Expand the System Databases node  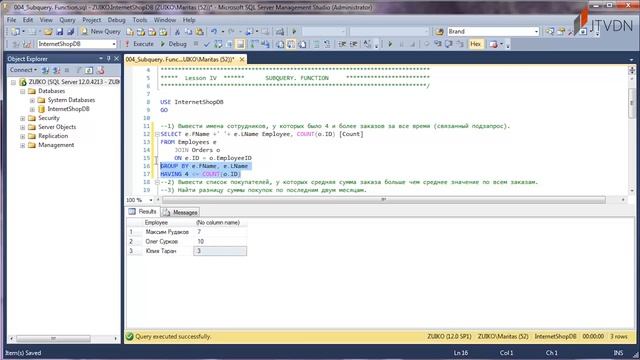point(32,100)
